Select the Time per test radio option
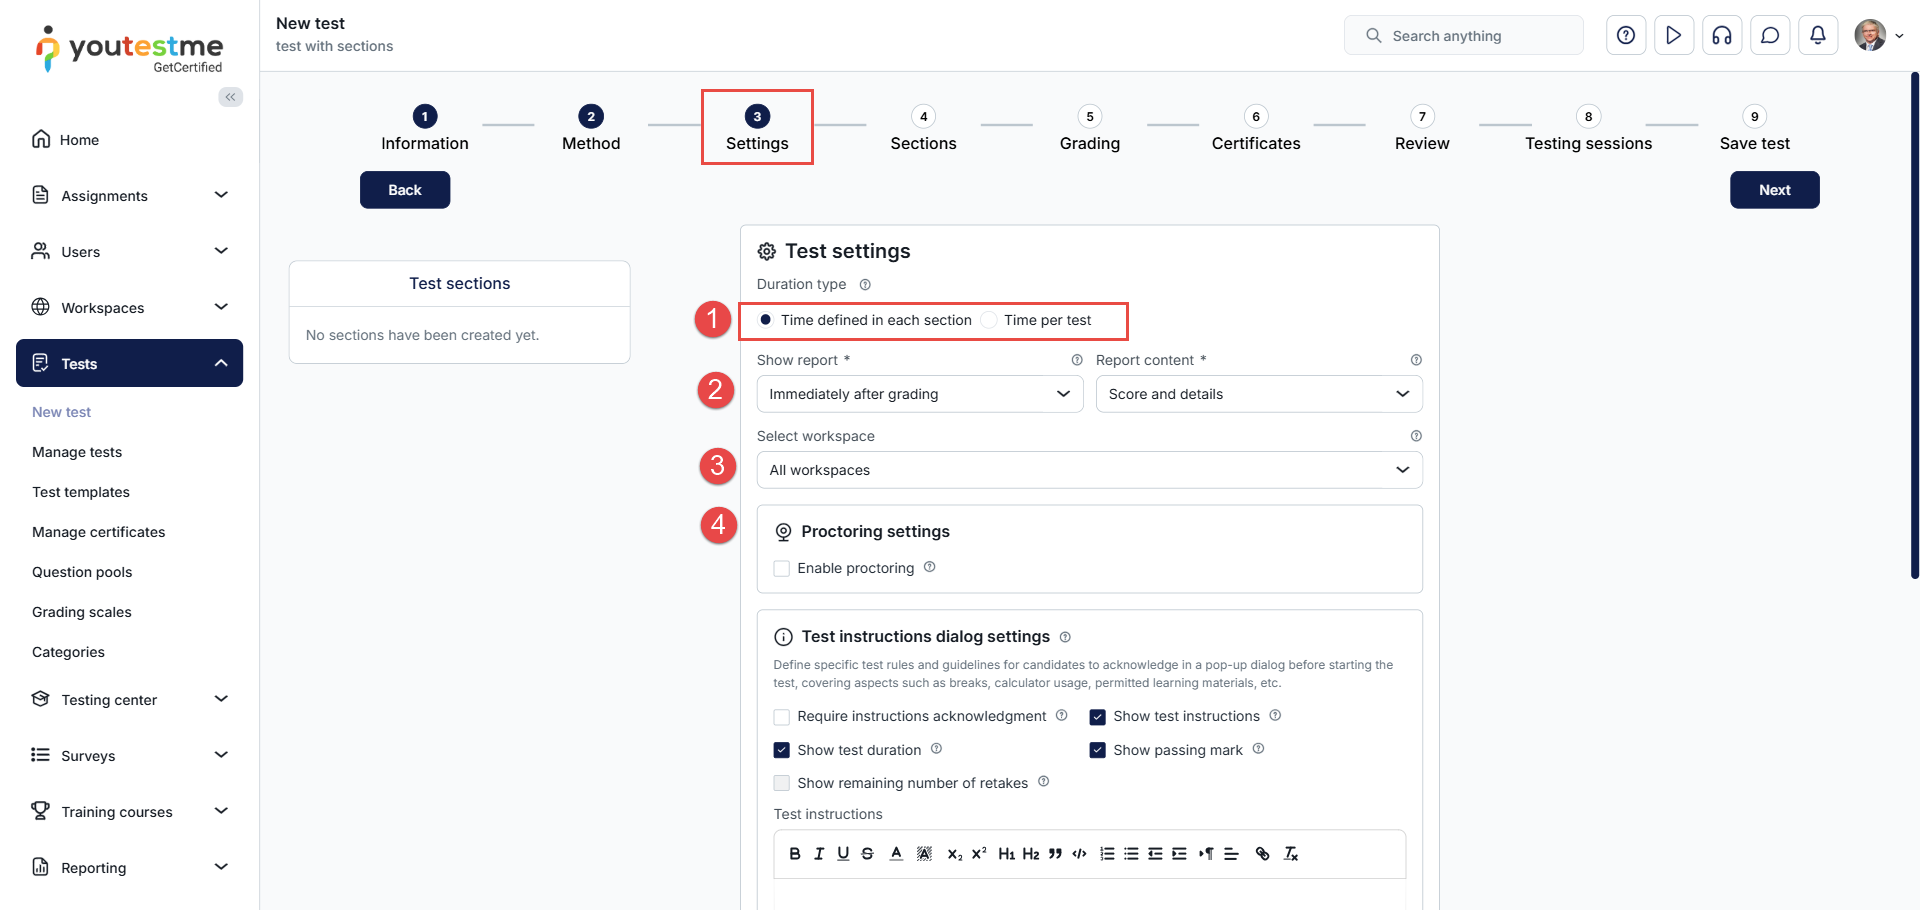This screenshot has width=1920, height=910. click(x=989, y=320)
